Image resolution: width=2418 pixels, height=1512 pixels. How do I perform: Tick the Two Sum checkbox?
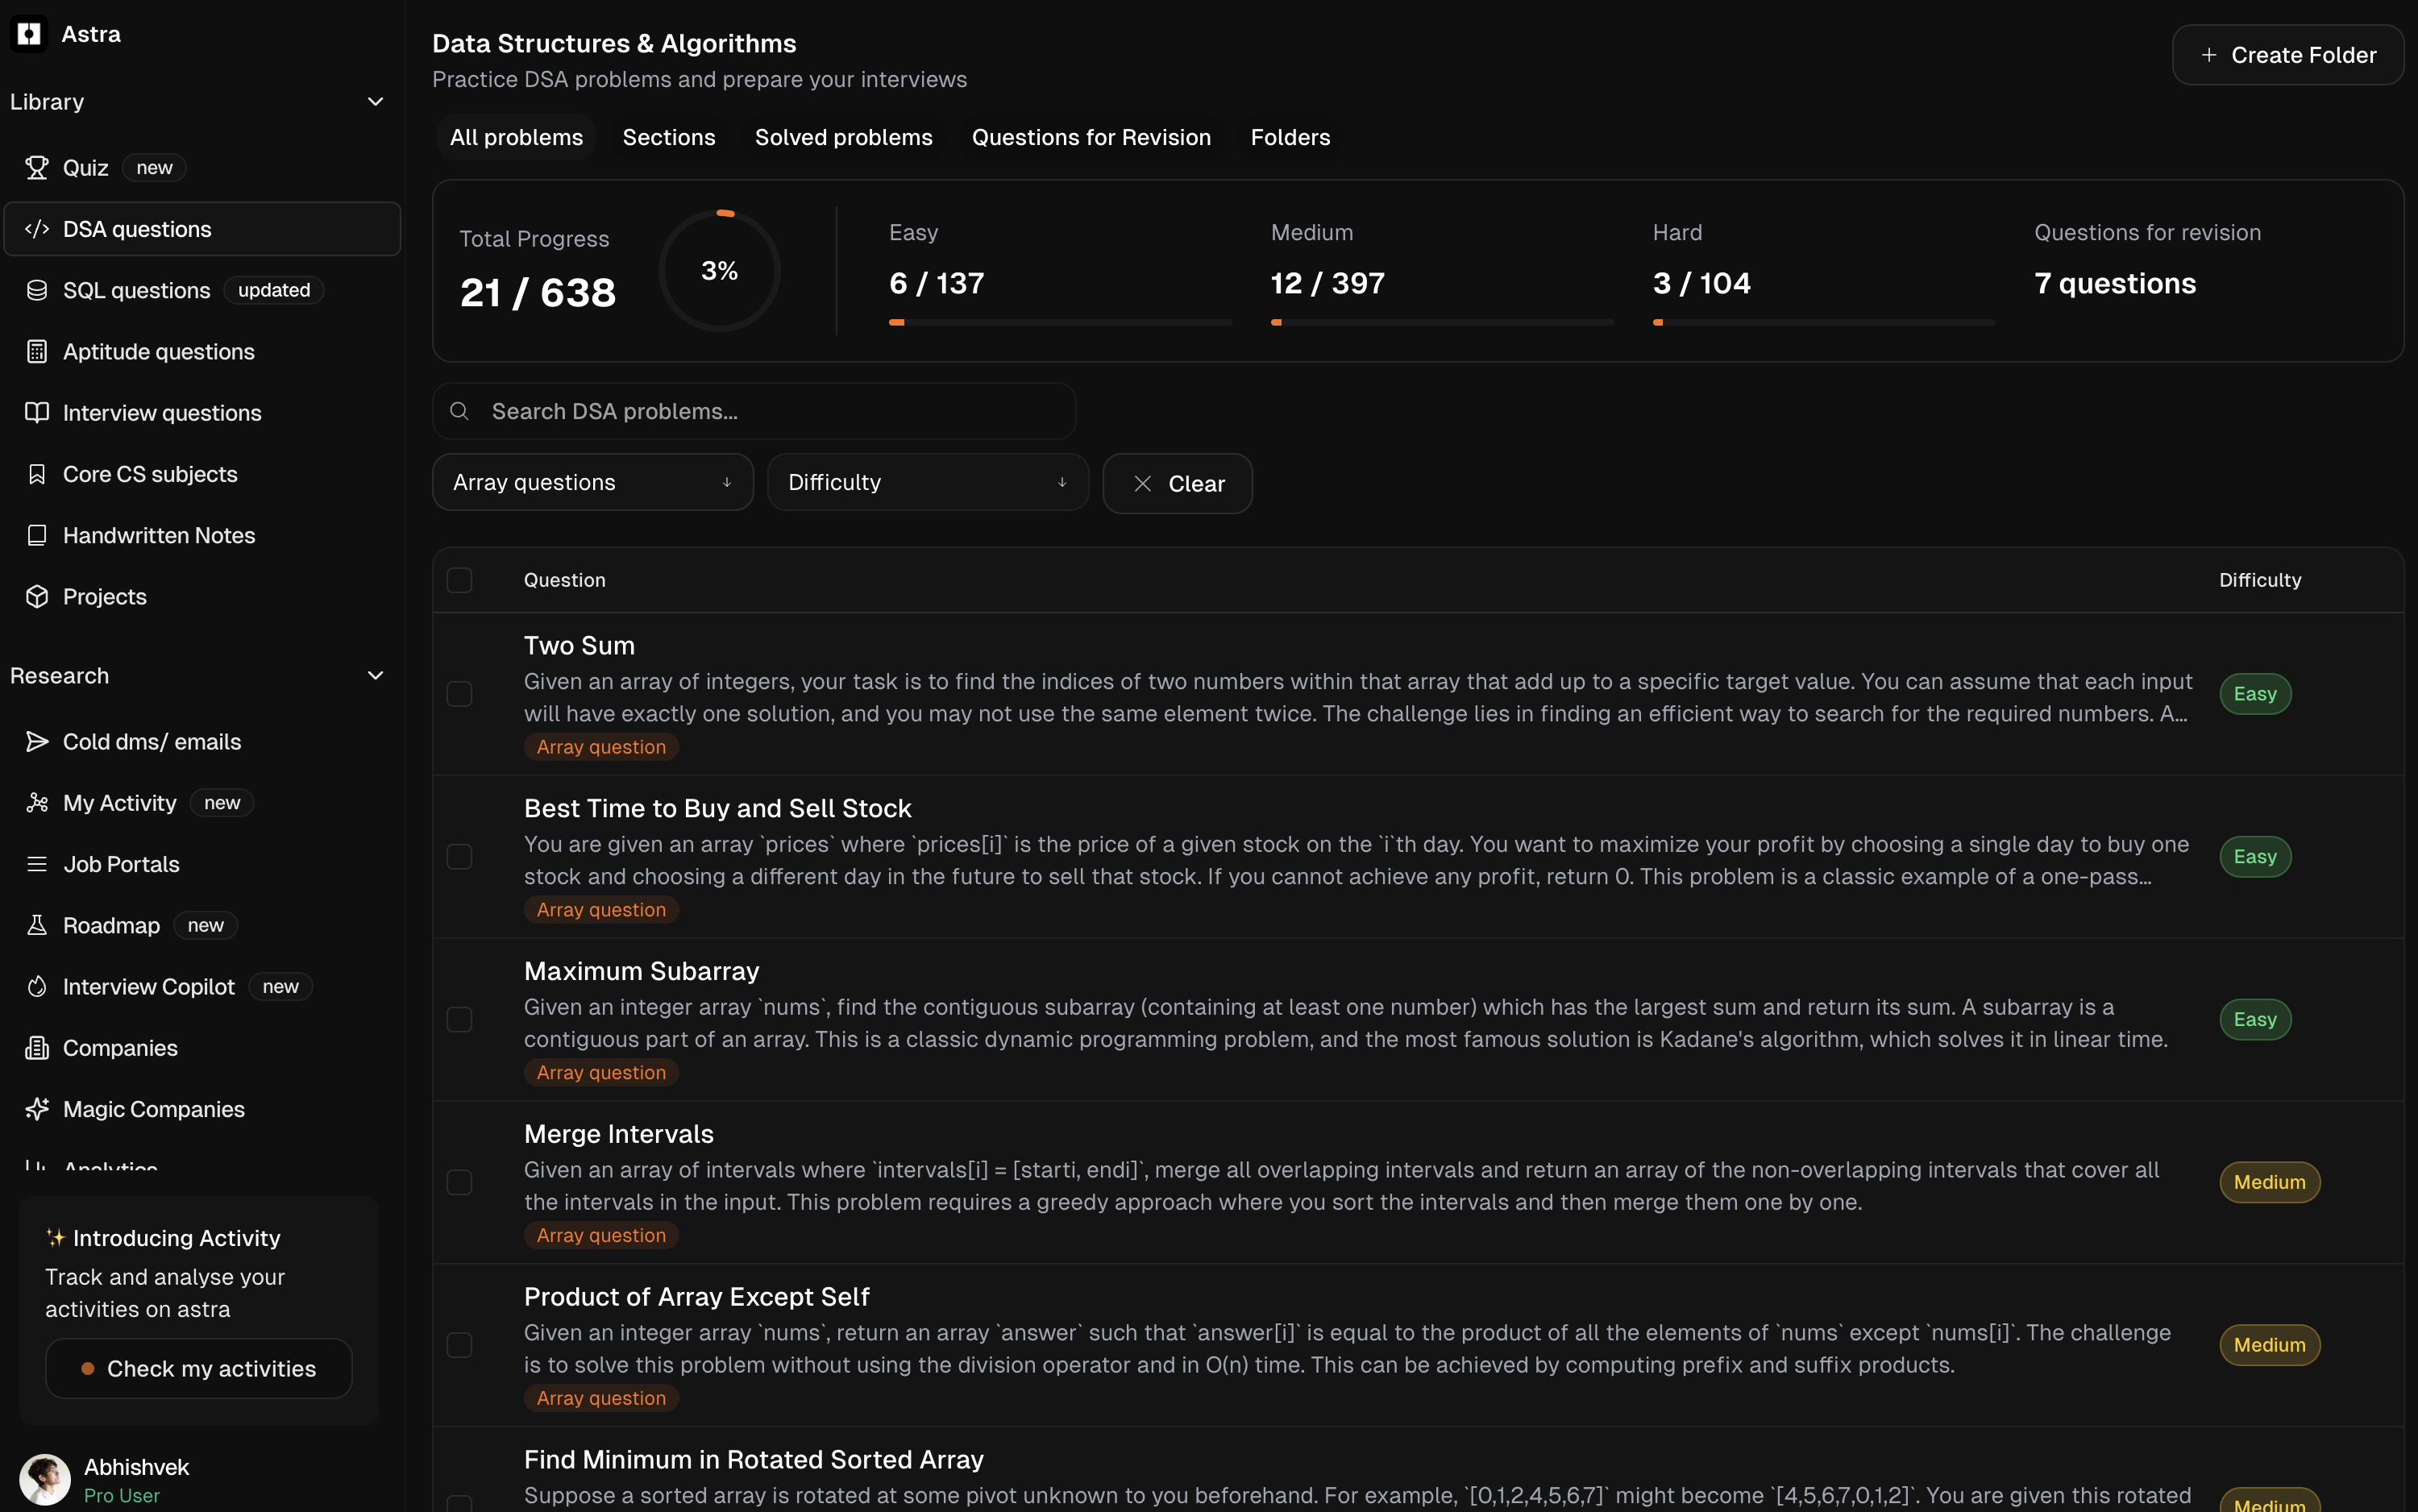[x=459, y=694]
